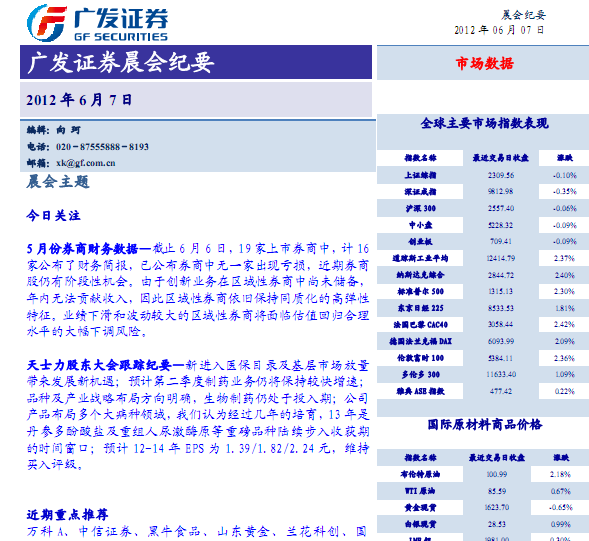This screenshot has height=541, width=589.
Task: Click the closing value 5228.32
Action: 501,225
